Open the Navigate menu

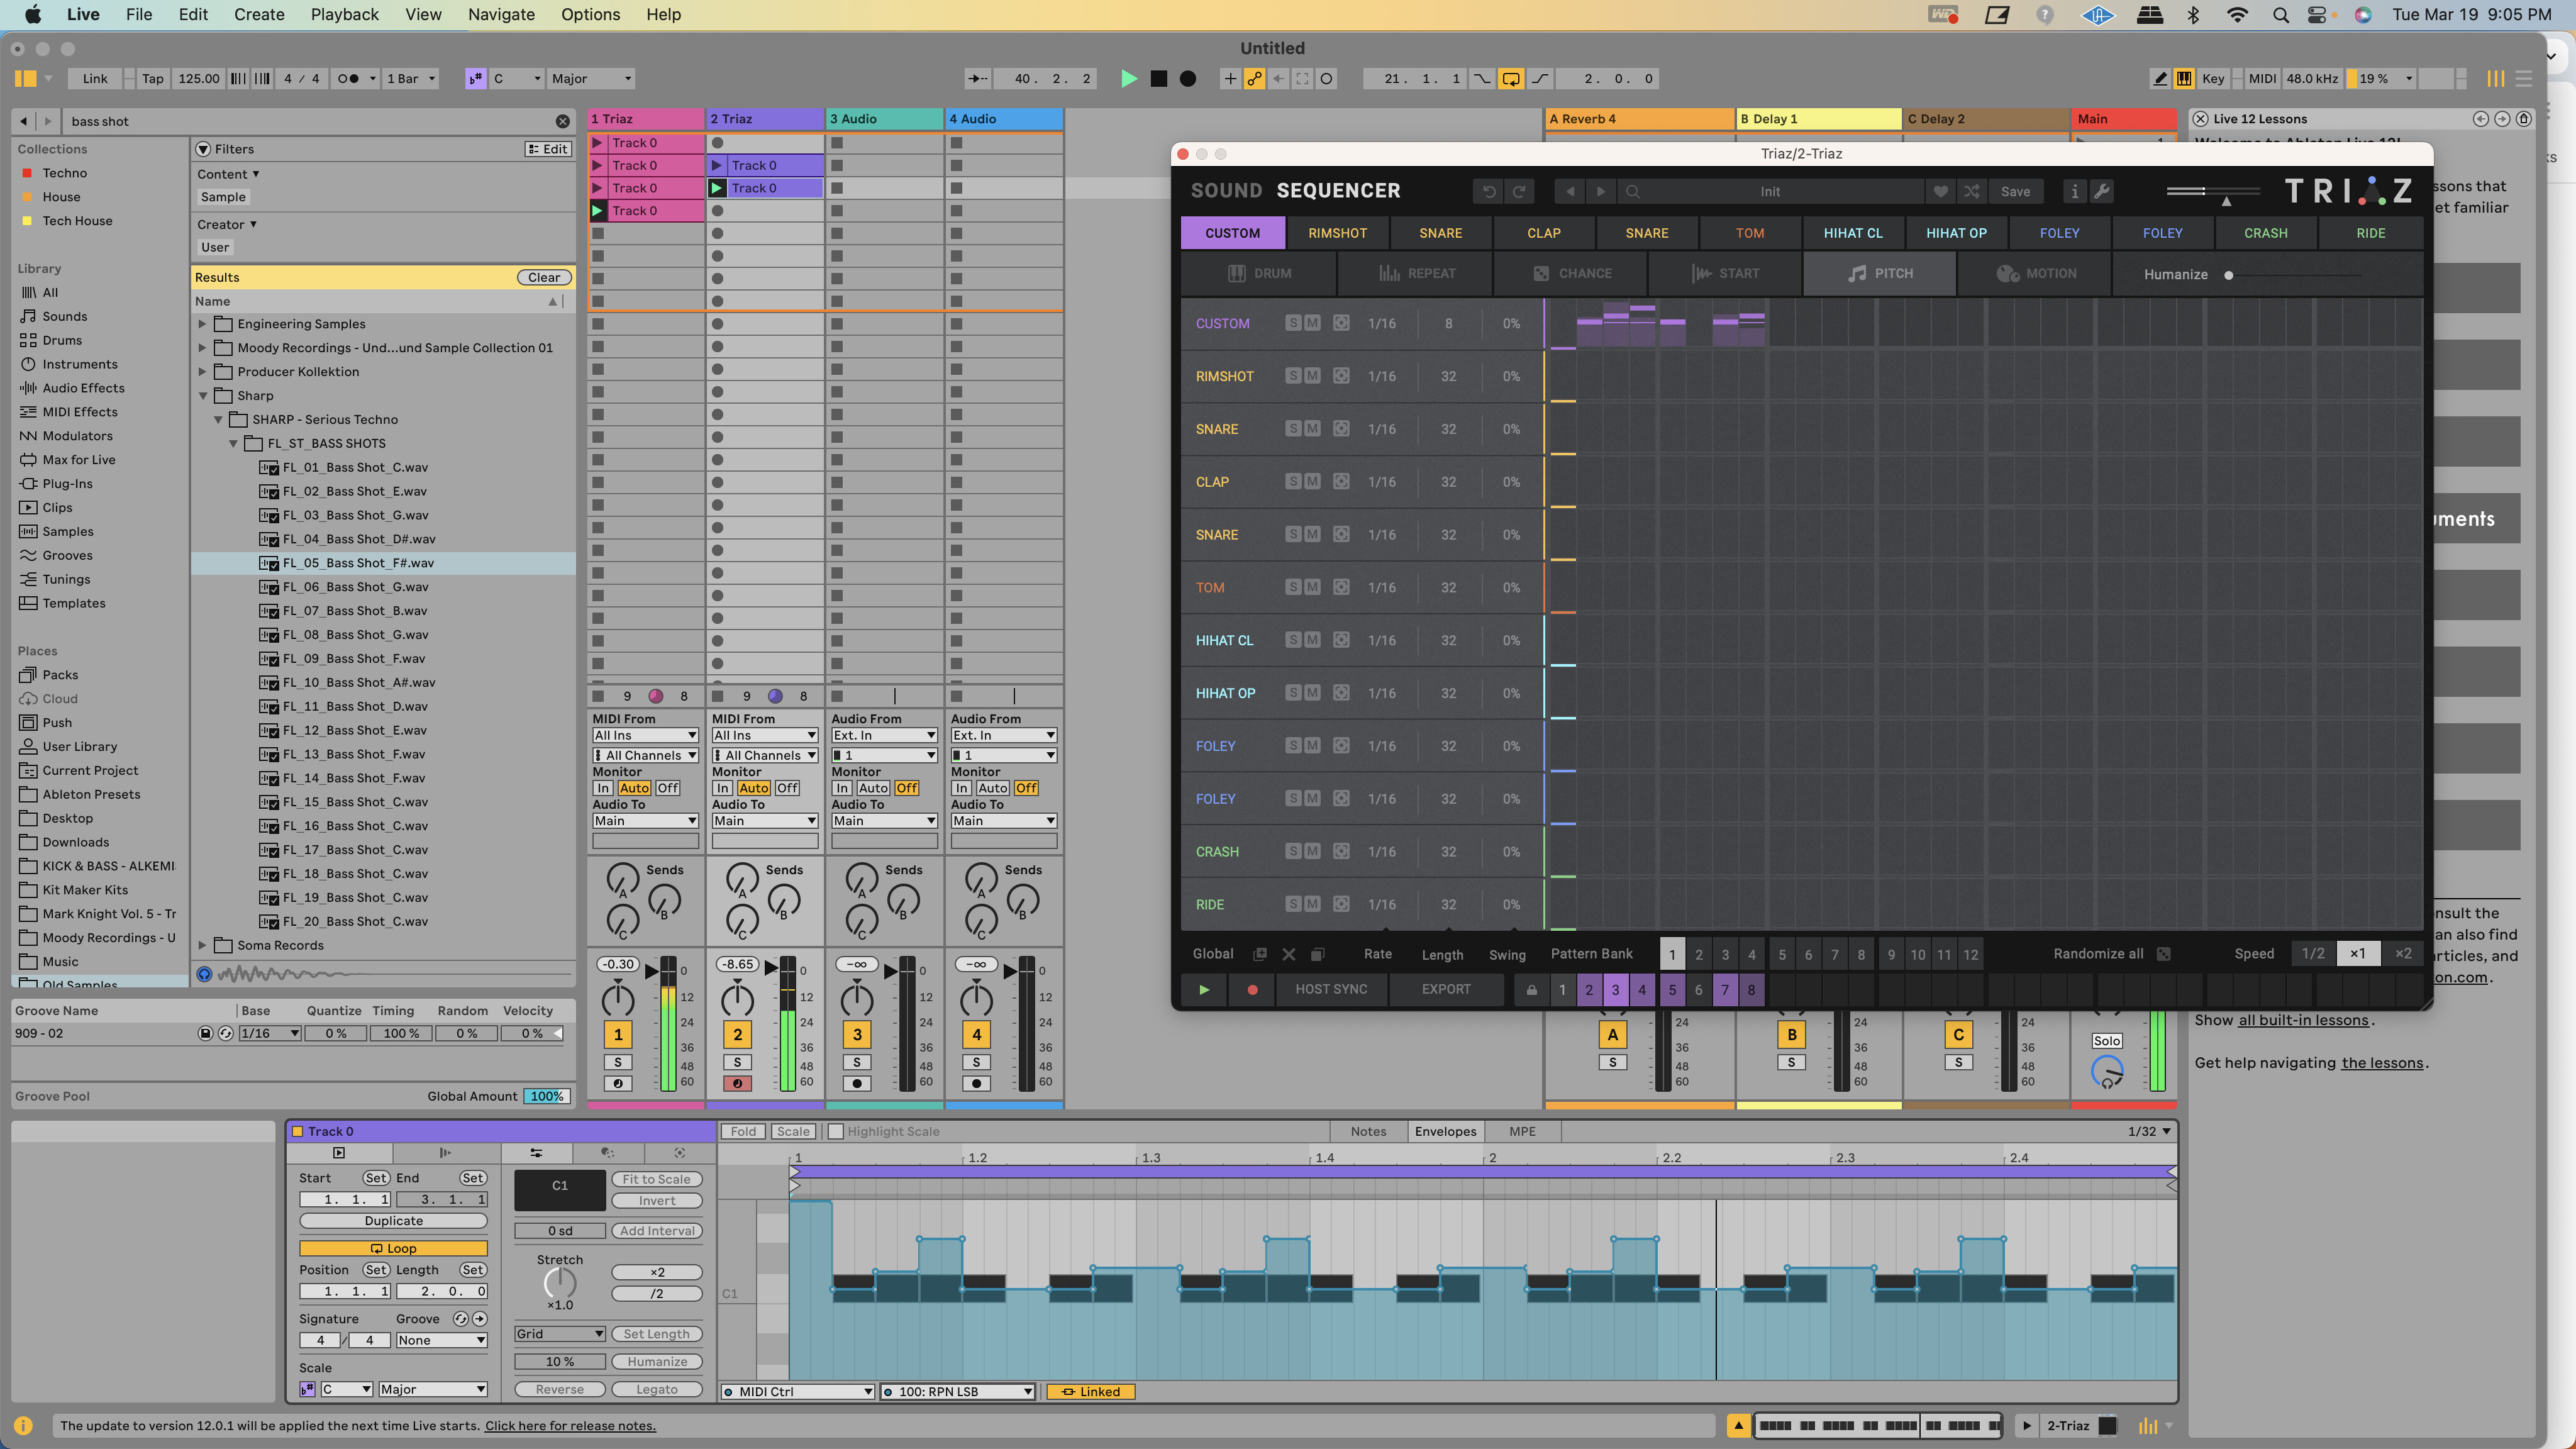click(501, 14)
